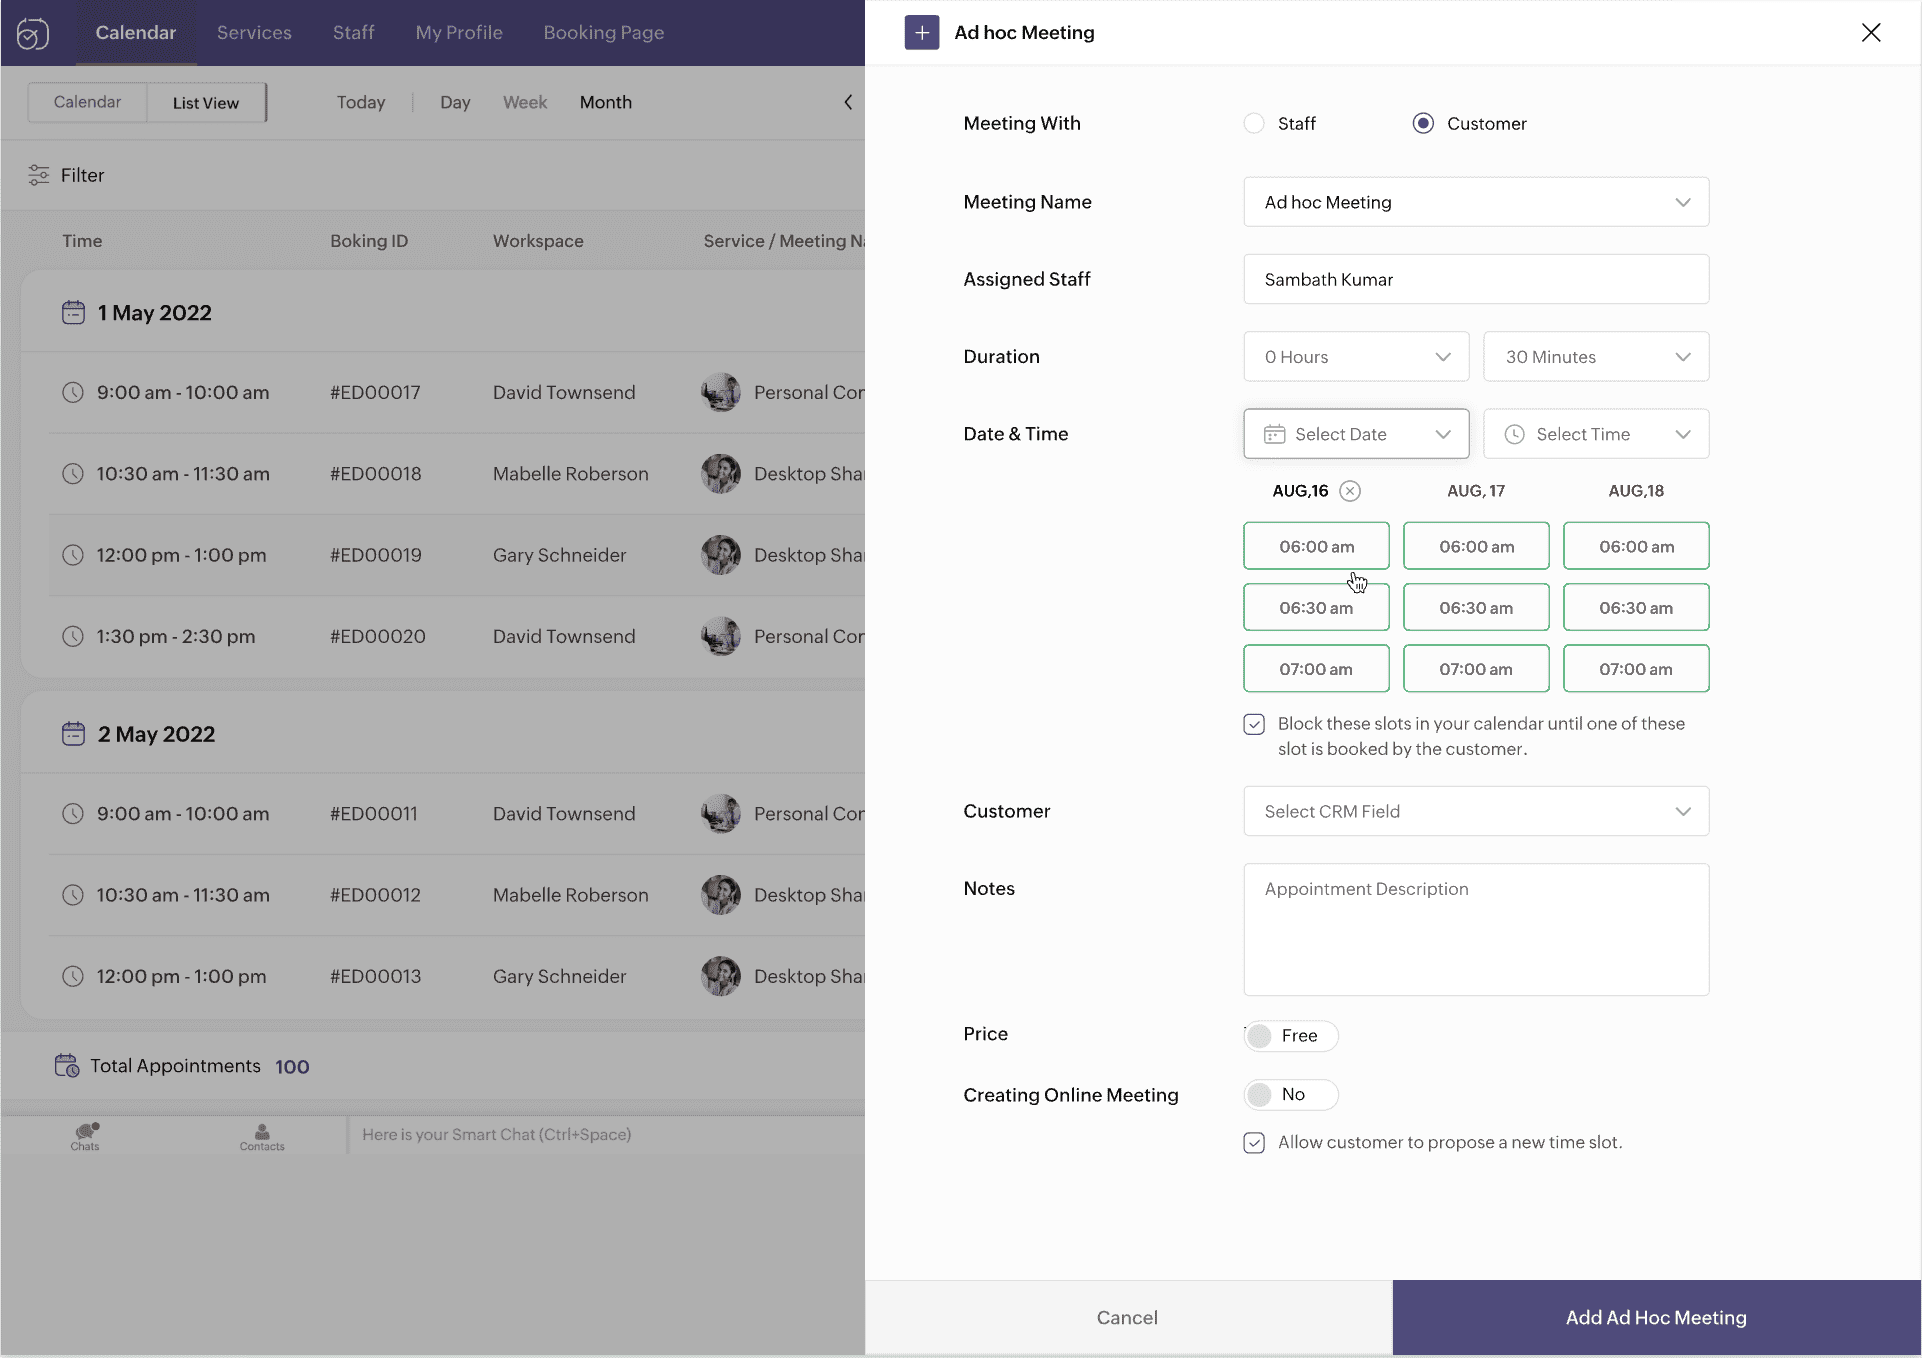Image resolution: width=1922 pixels, height=1358 pixels.
Task: Click Add Ad Hoc Meeting button
Action: (x=1656, y=1317)
